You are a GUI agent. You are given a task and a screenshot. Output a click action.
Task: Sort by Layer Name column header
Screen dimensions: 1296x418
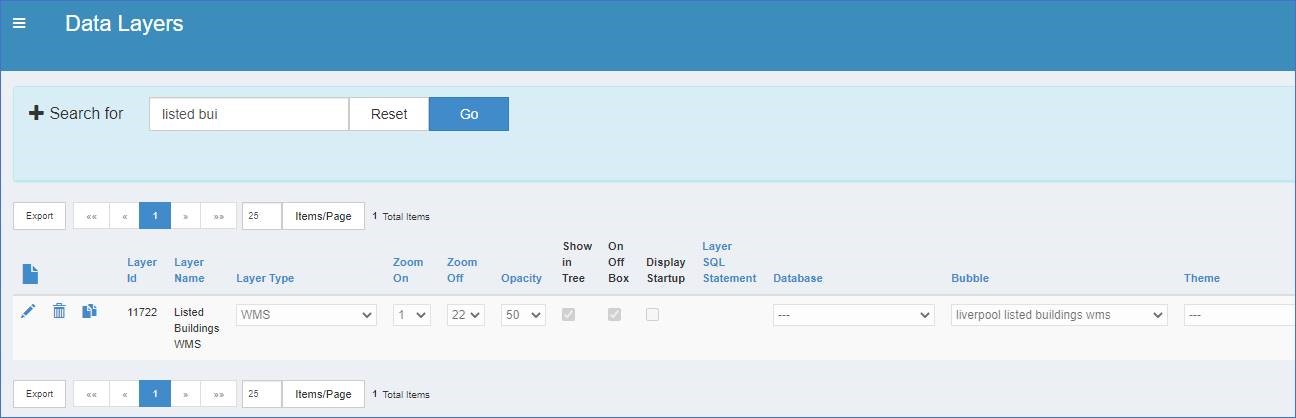tap(189, 270)
